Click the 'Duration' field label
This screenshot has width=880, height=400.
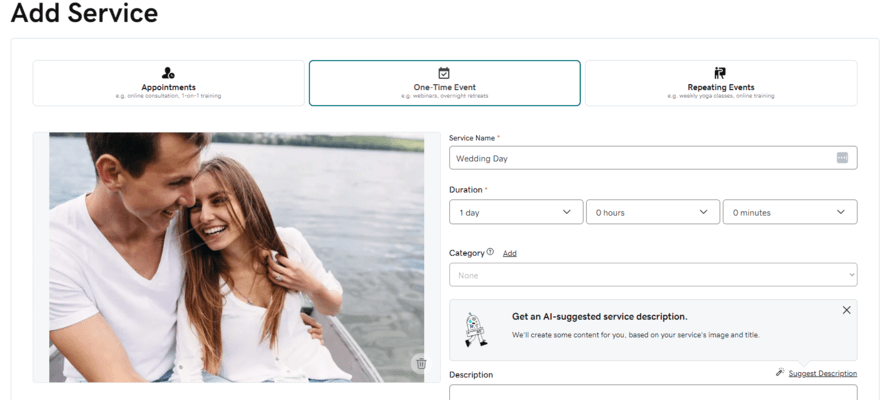pyautogui.click(x=465, y=190)
